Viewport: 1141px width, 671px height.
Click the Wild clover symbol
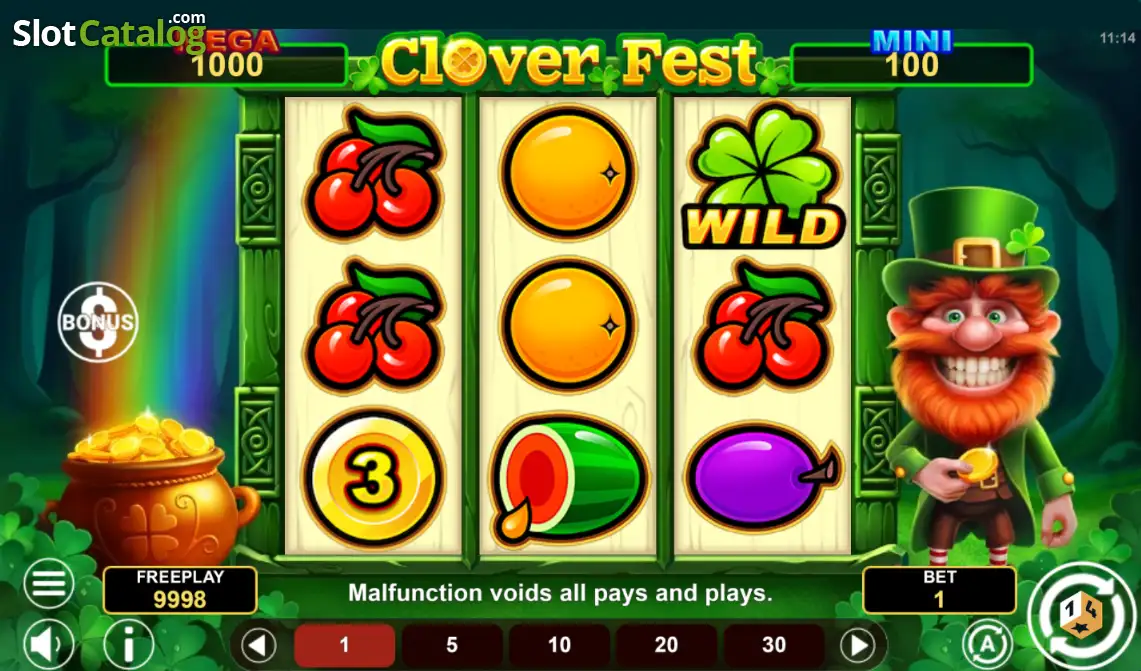(763, 175)
